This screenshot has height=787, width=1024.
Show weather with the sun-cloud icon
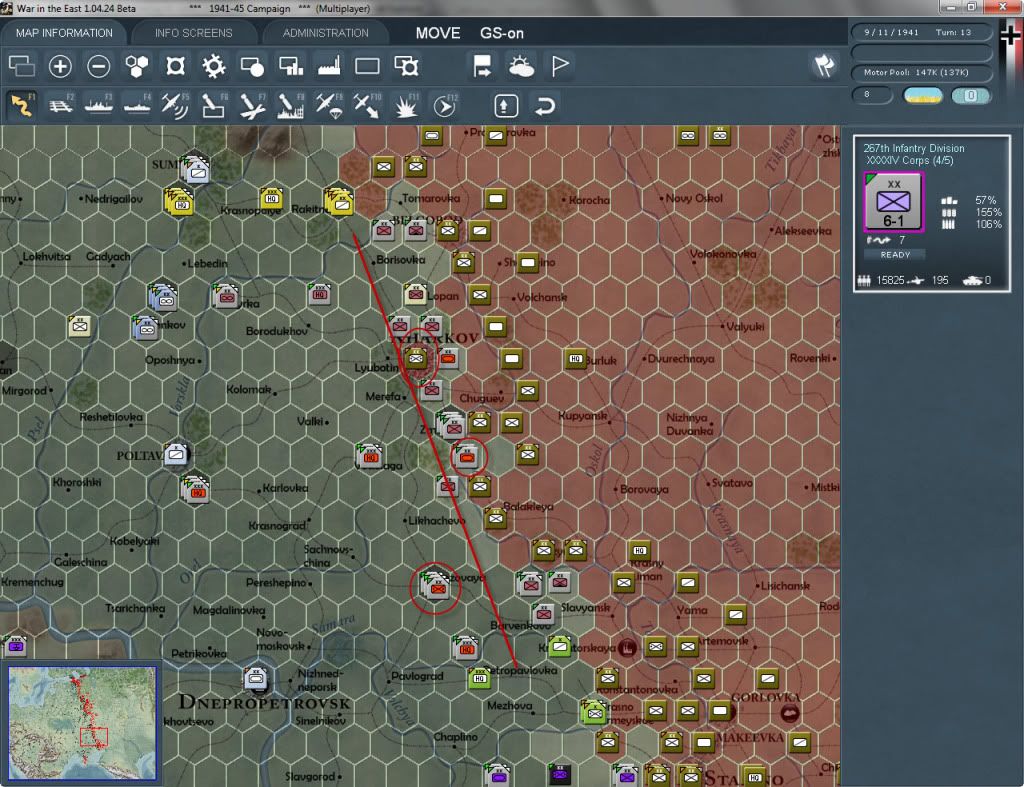point(521,66)
